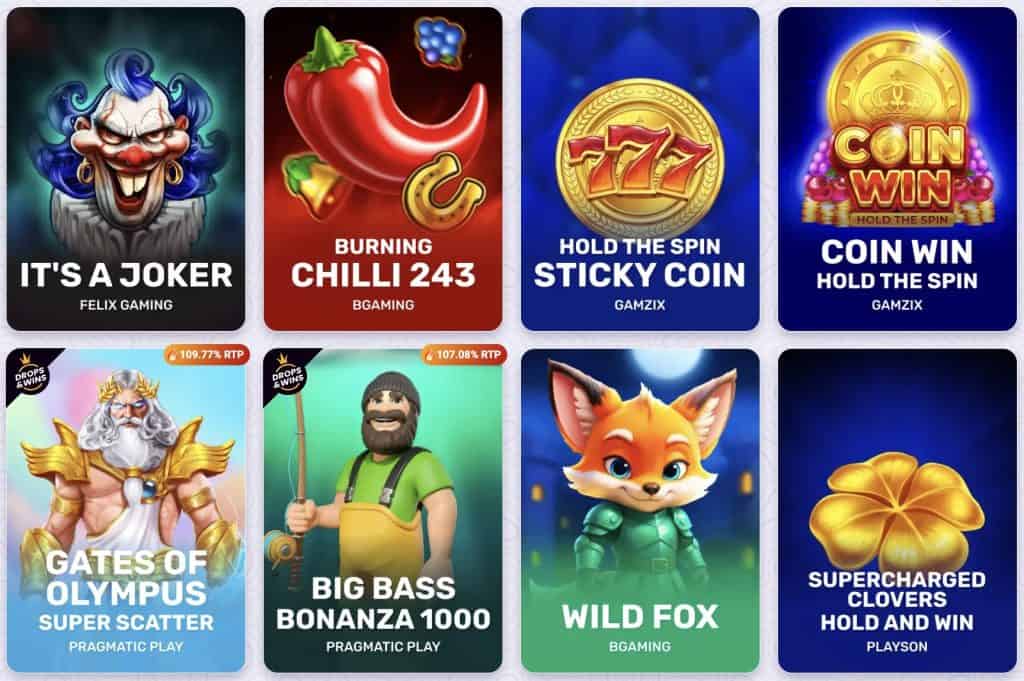Click Gamzix label under Sticky Coin

(640, 305)
